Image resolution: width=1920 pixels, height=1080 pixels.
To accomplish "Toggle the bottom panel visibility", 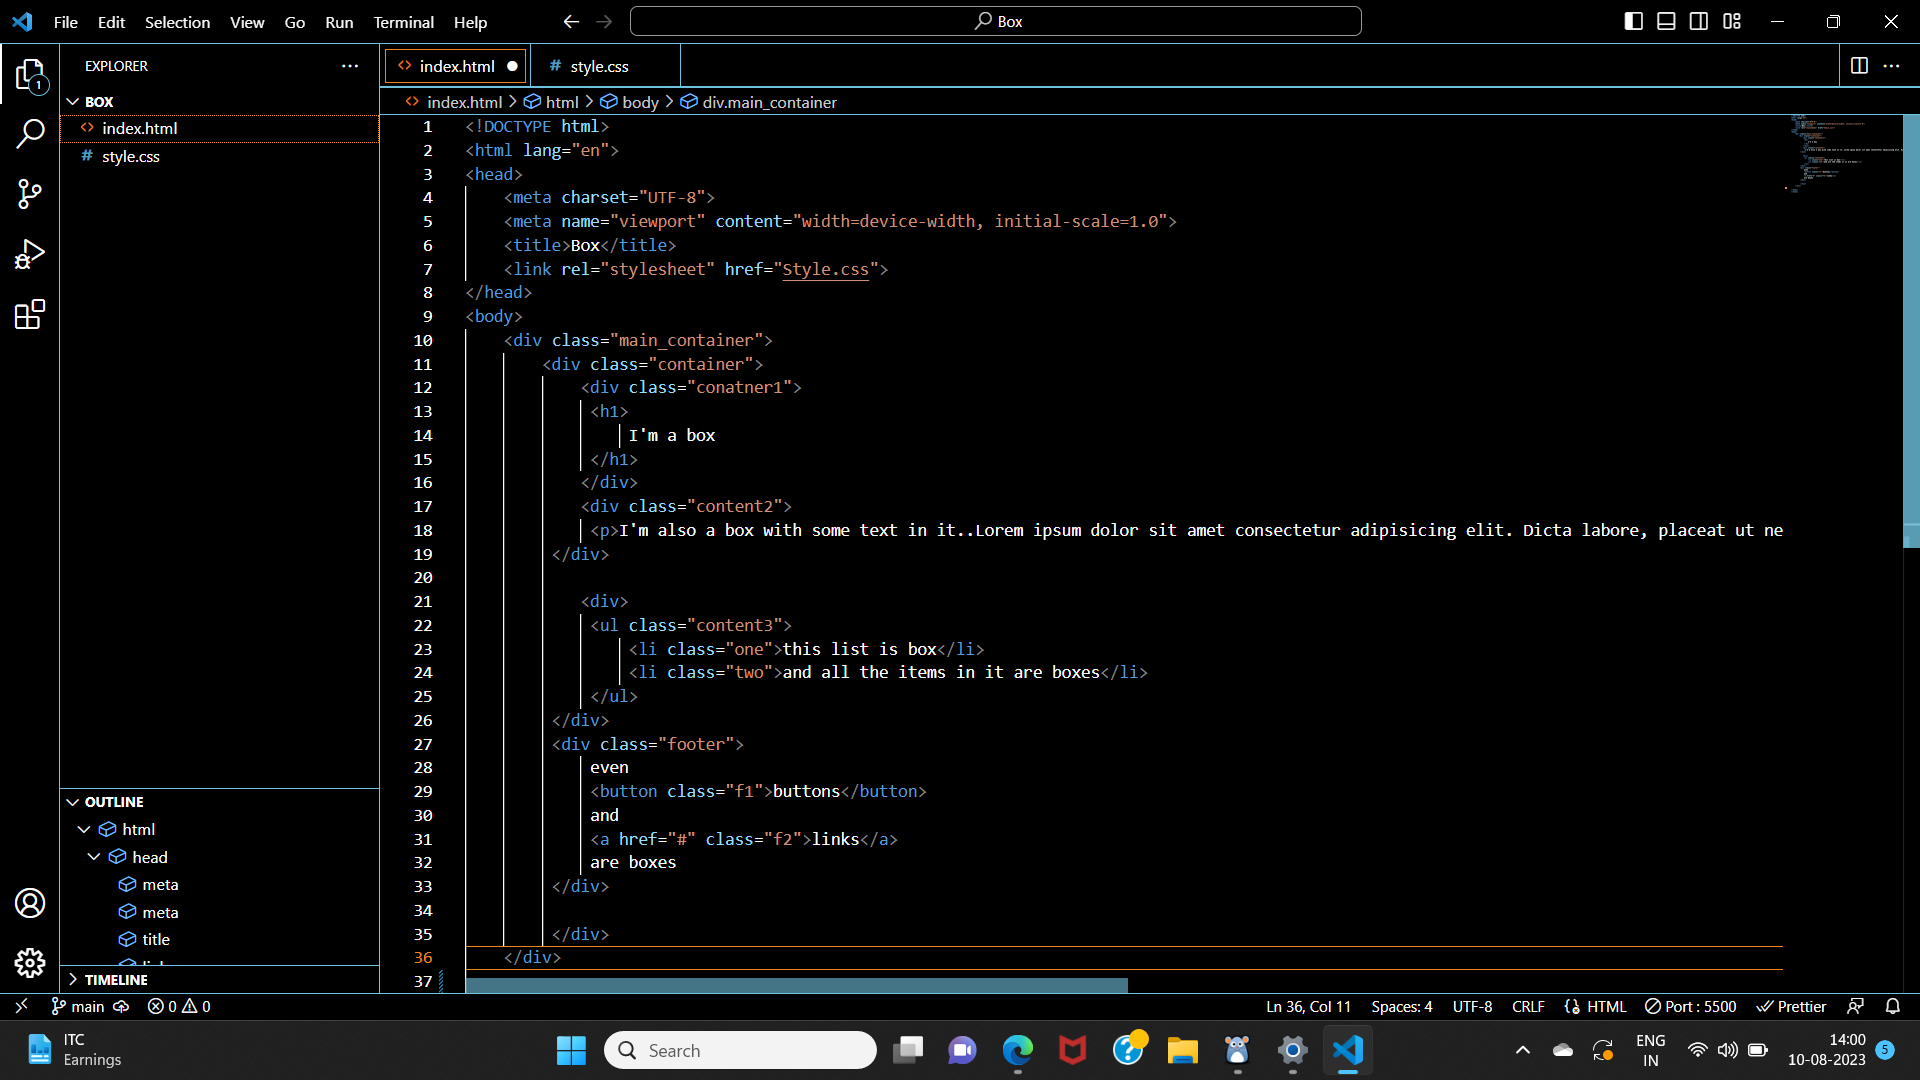I will point(1666,20).
